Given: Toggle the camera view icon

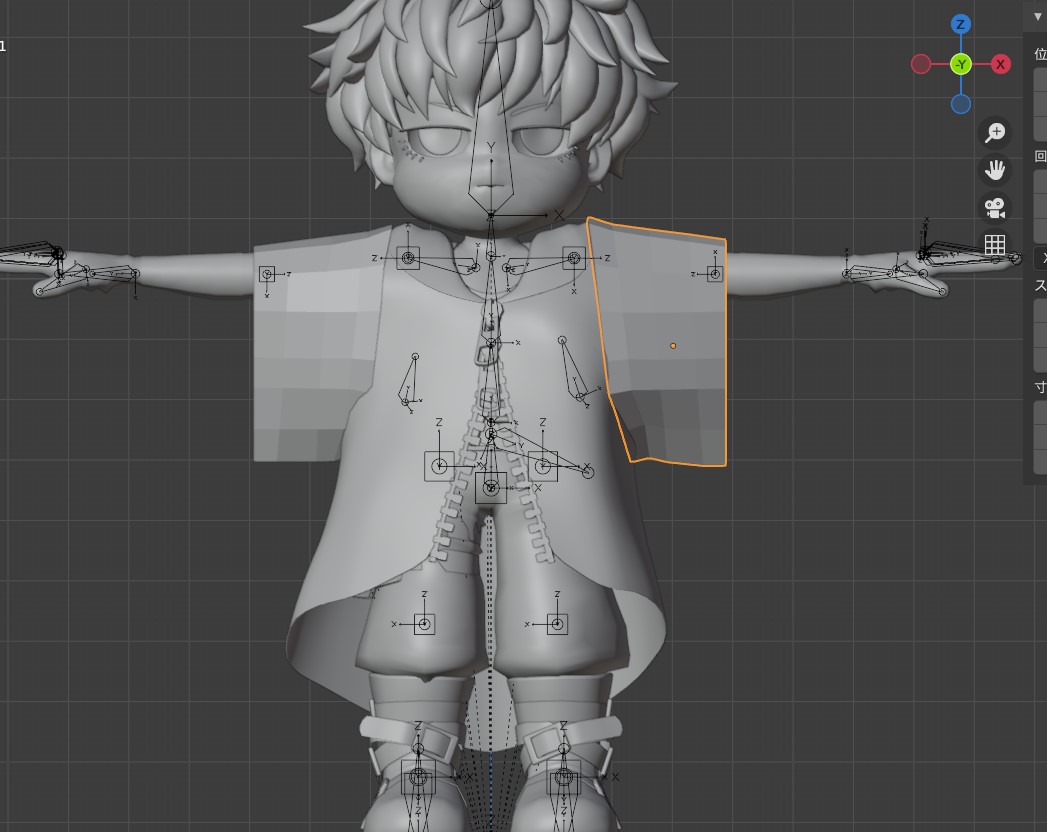Looking at the screenshot, I should coord(995,207).
